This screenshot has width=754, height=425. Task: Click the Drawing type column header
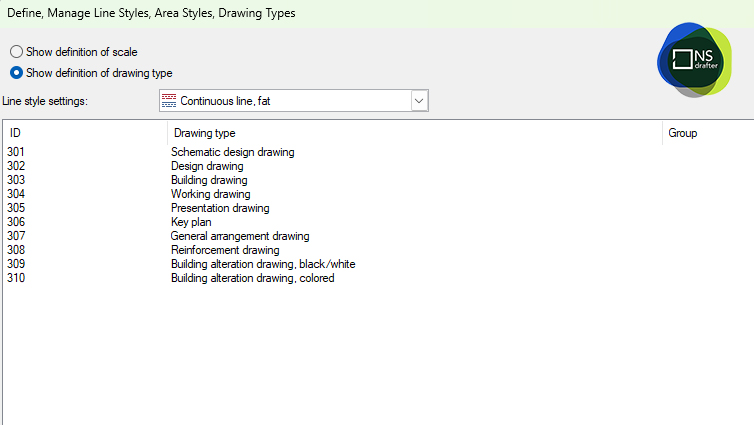414,133
